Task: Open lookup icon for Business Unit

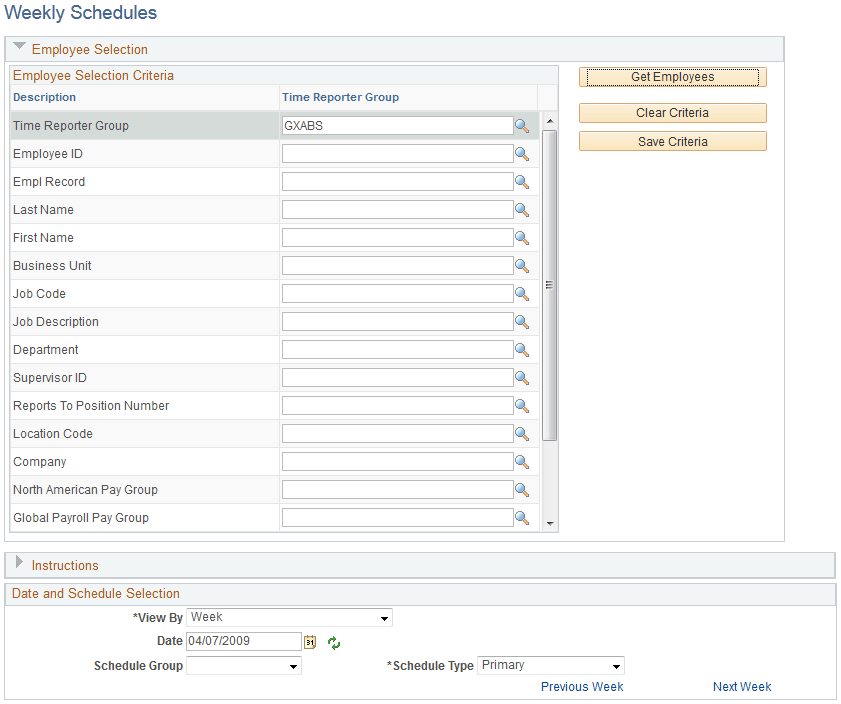Action: 522,266
